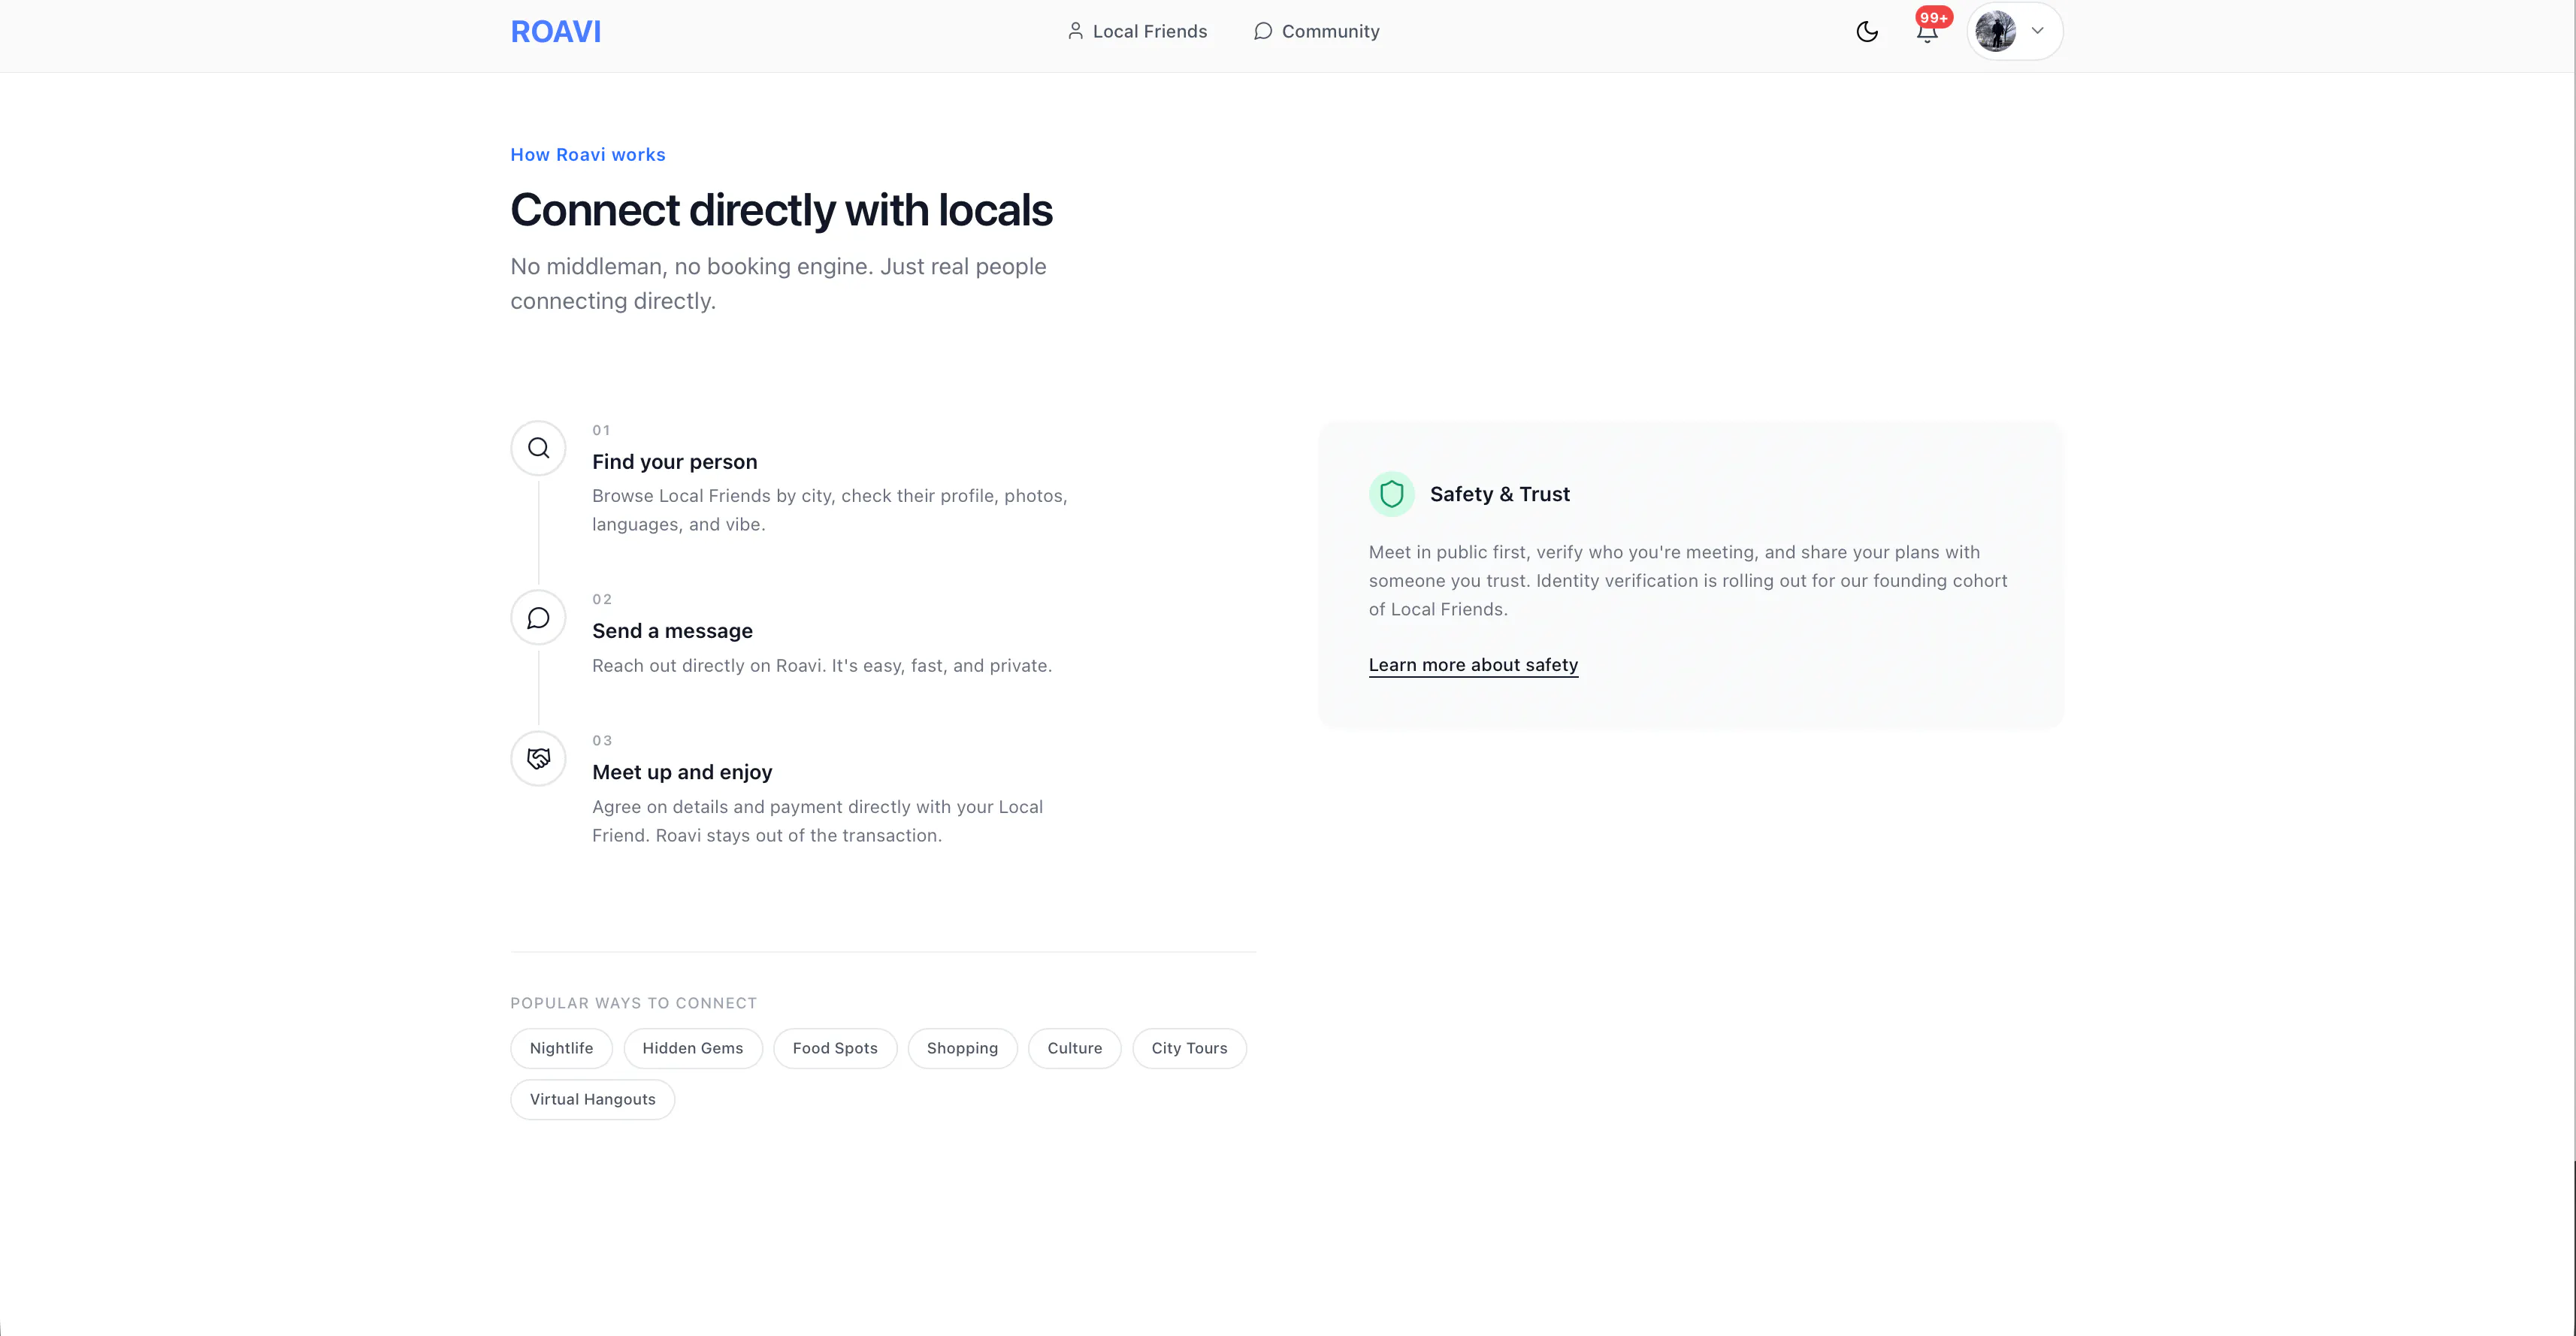Click the '02' step number
Viewport: 2576px width, 1336px height.
tap(602, 599)
